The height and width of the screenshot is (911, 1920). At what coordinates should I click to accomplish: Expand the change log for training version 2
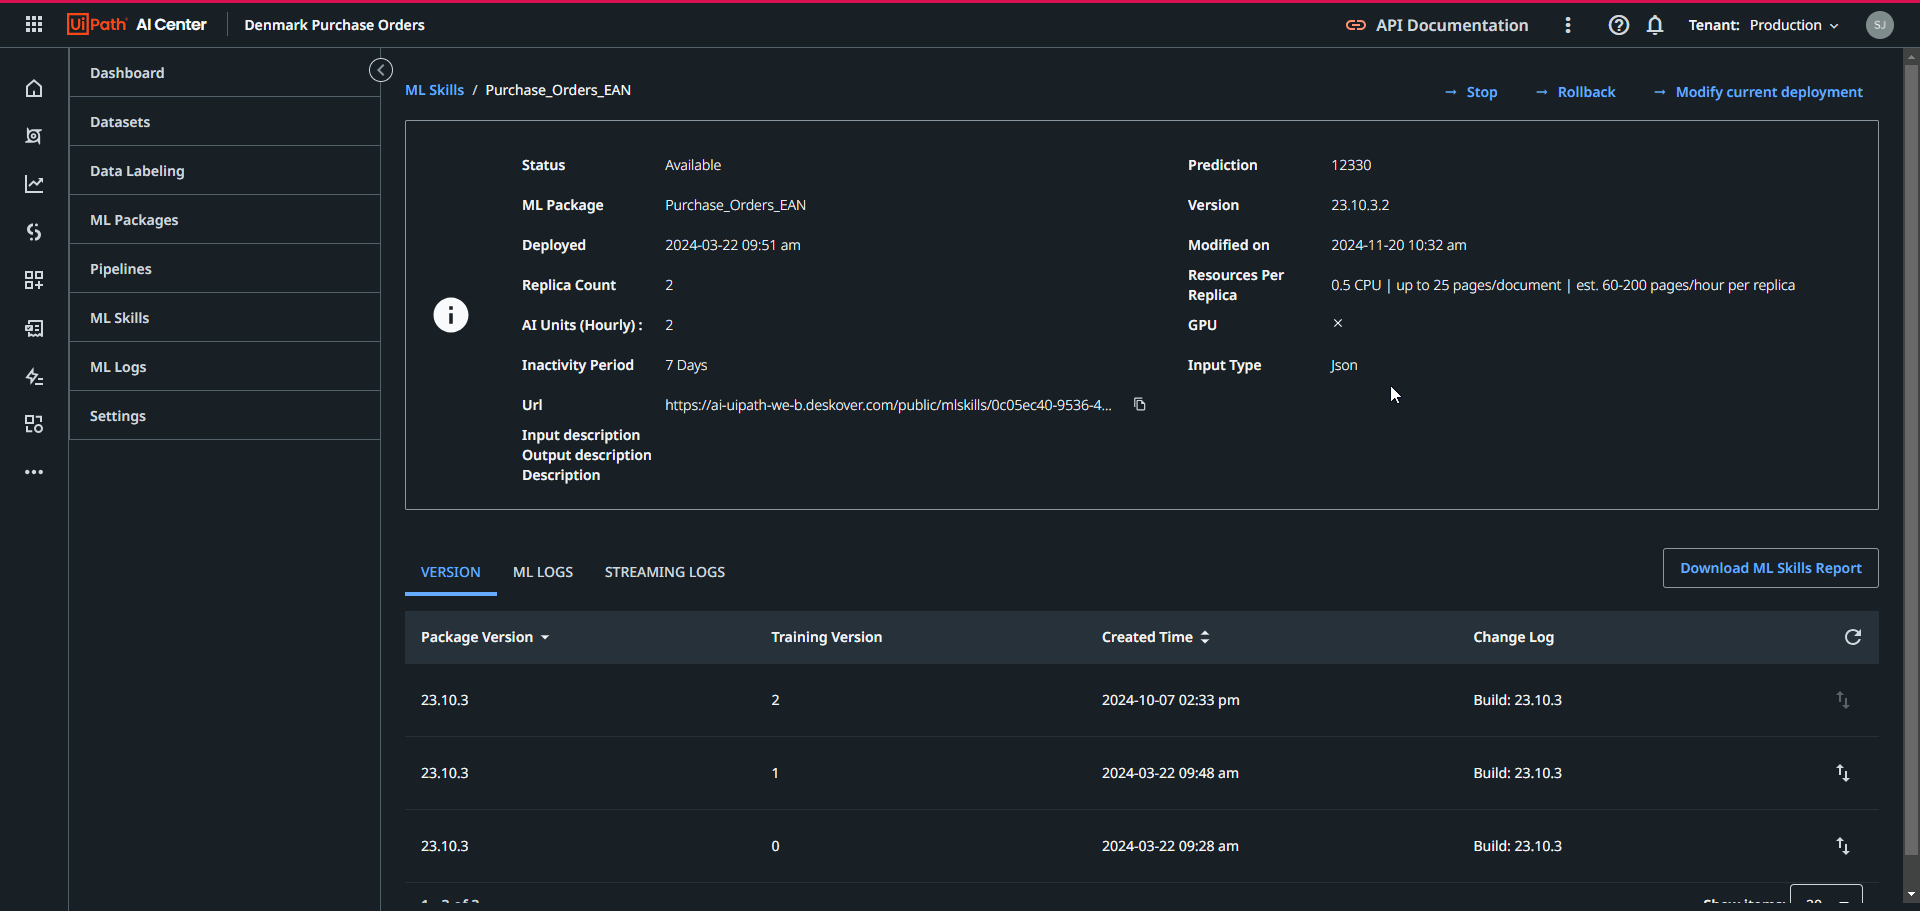(x=1843, y=699)
